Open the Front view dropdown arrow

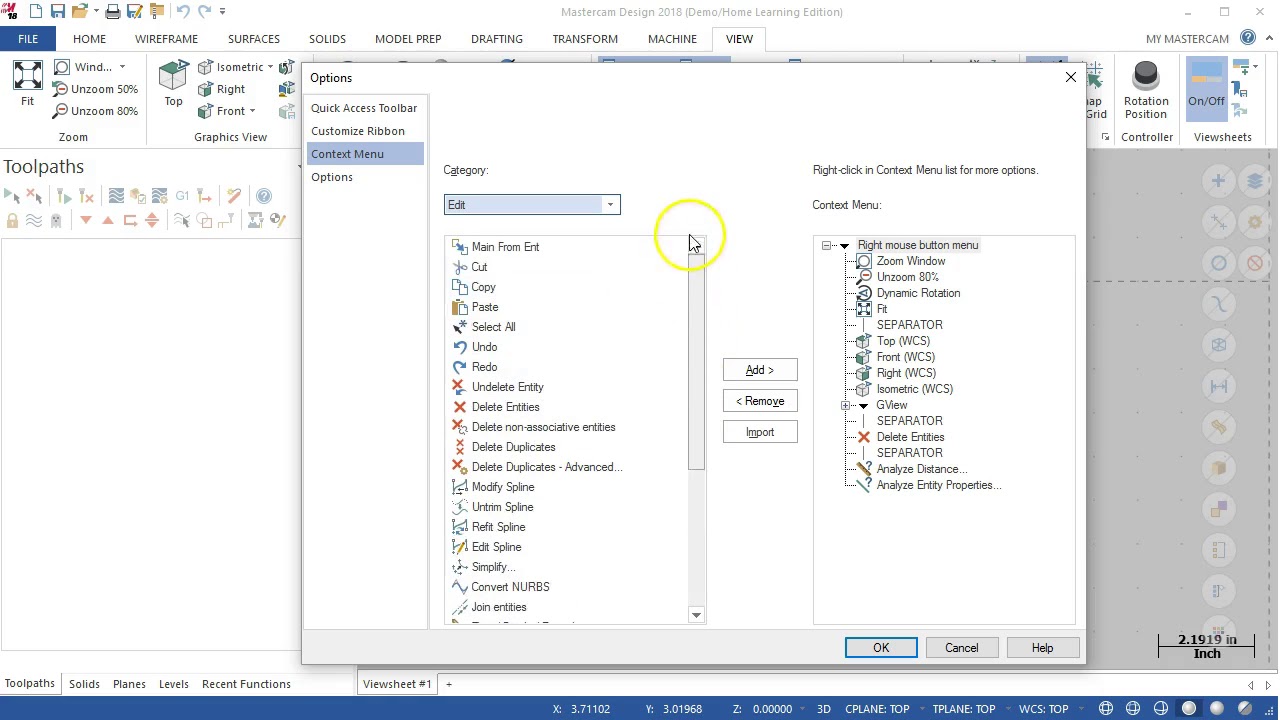pyautogui.click(x=252, y=111)
